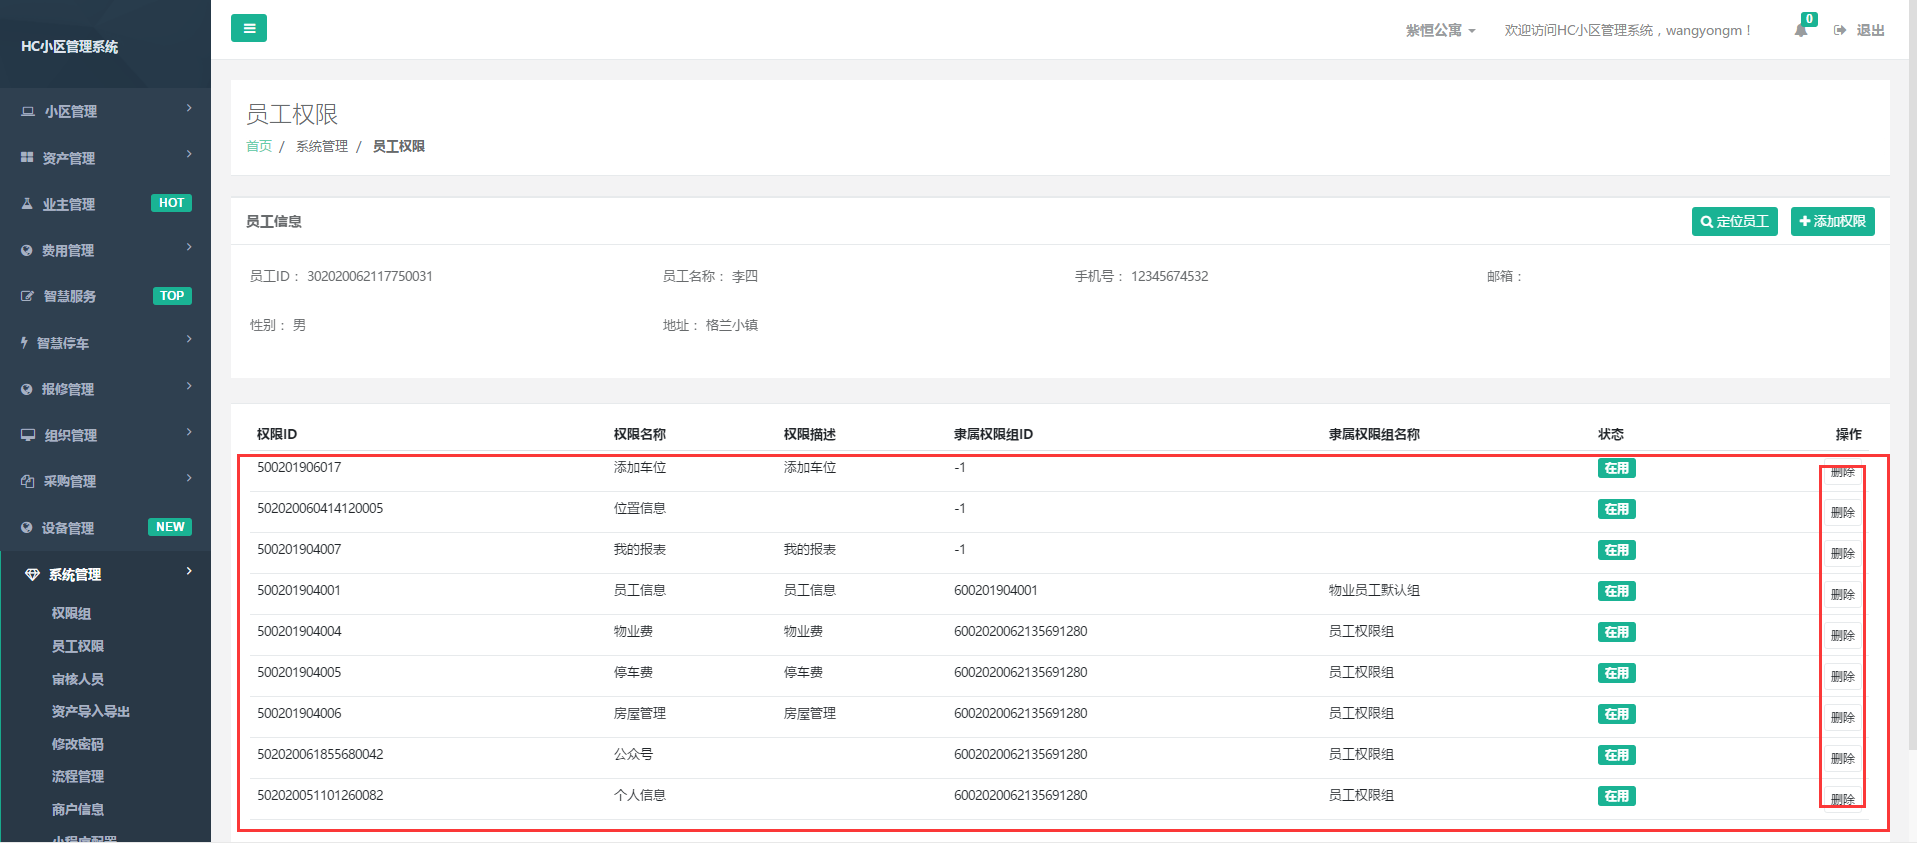Open the 流程管理 submenu item
Screen dimensions: 1917x843
tap(78, 776)
